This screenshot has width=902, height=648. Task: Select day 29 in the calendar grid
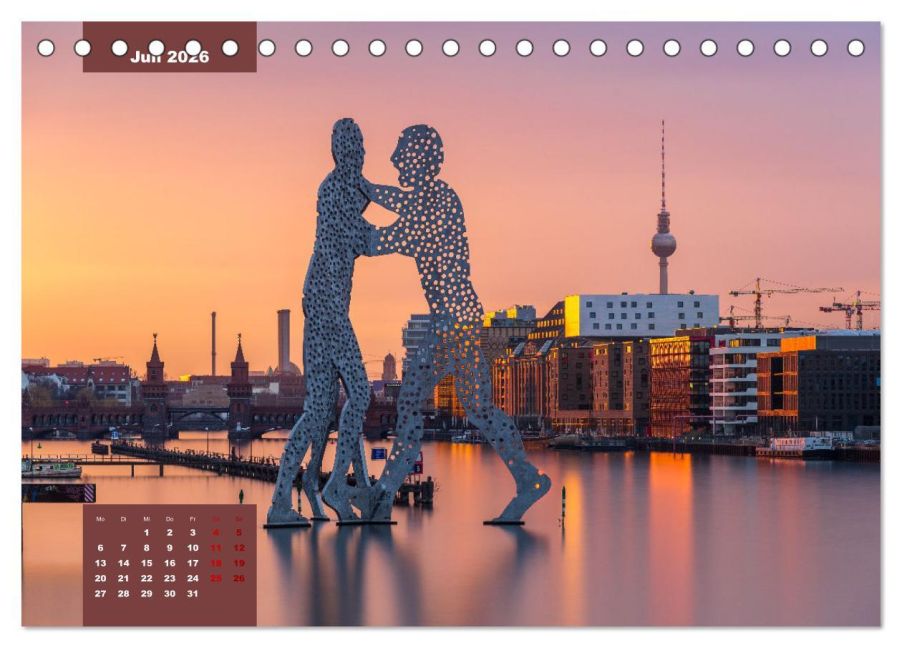tap(147, 594)
